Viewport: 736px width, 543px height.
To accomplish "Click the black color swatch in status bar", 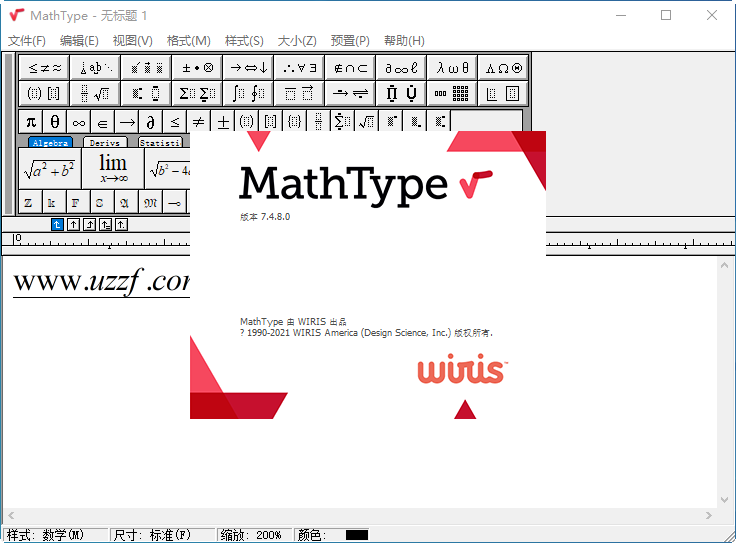I will [x=357, y=535].
